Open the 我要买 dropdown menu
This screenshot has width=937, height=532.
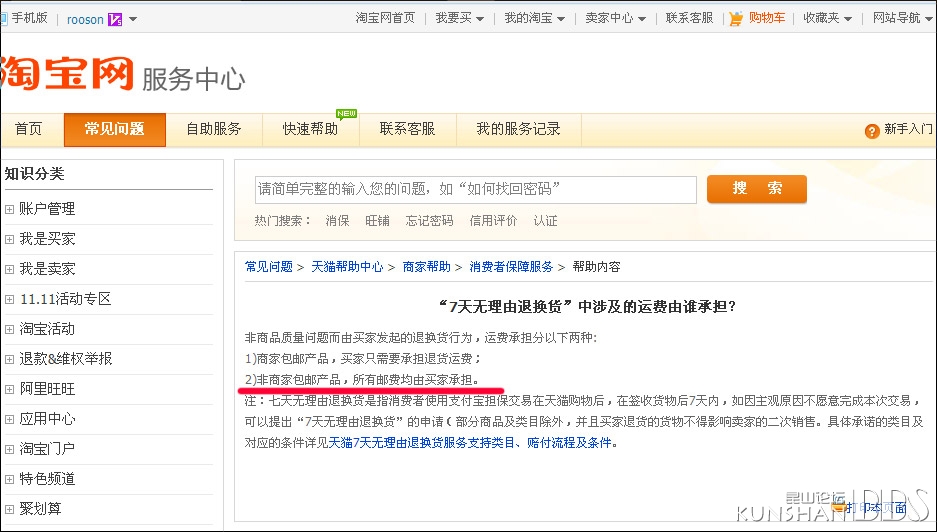460,19
